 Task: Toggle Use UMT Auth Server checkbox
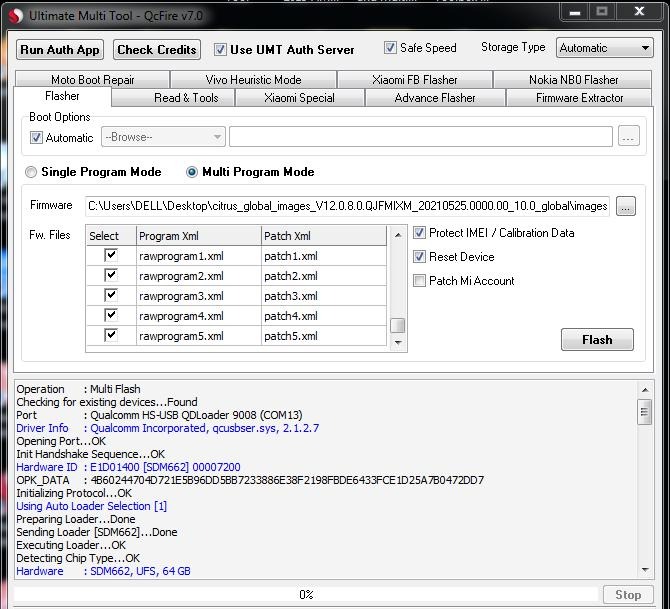point(221,49)
